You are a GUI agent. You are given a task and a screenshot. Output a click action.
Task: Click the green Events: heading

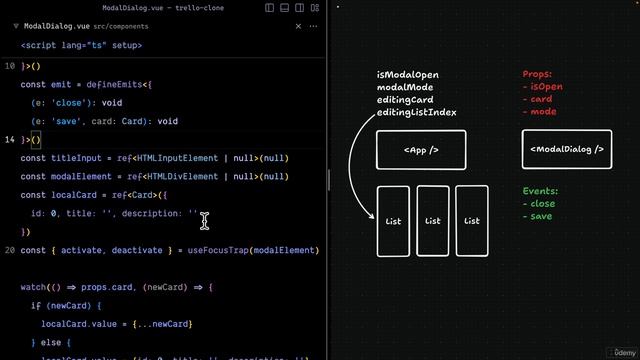540,191
